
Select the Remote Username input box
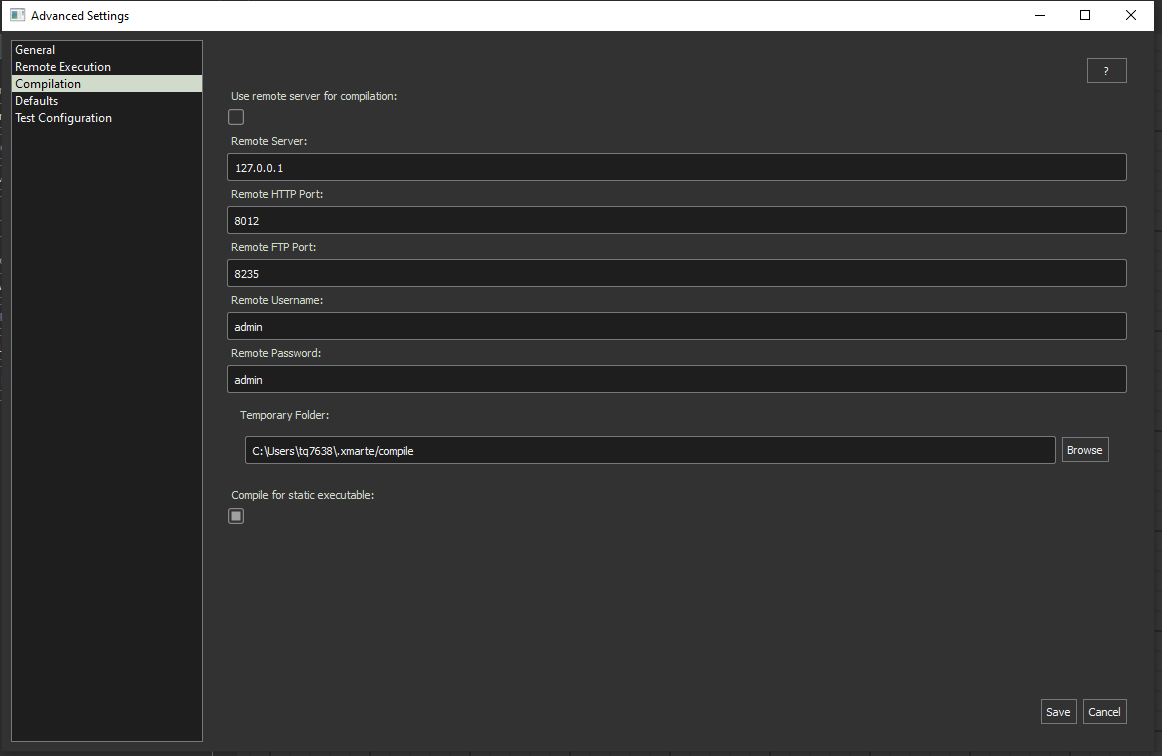click(677, 327)
